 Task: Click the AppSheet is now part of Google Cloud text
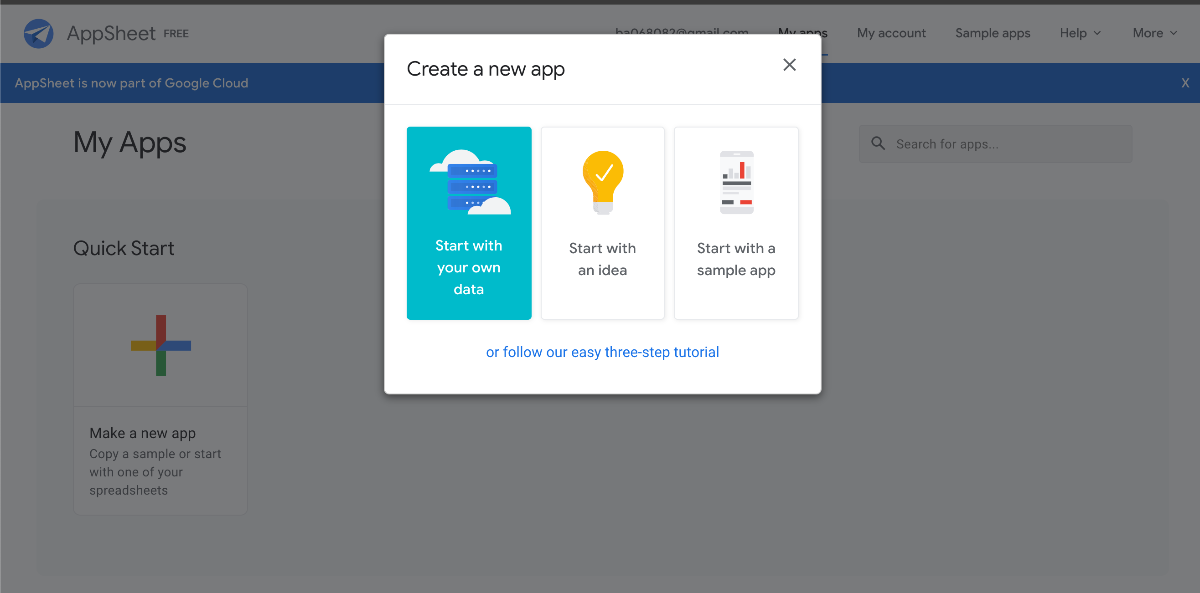coord(131,83)
